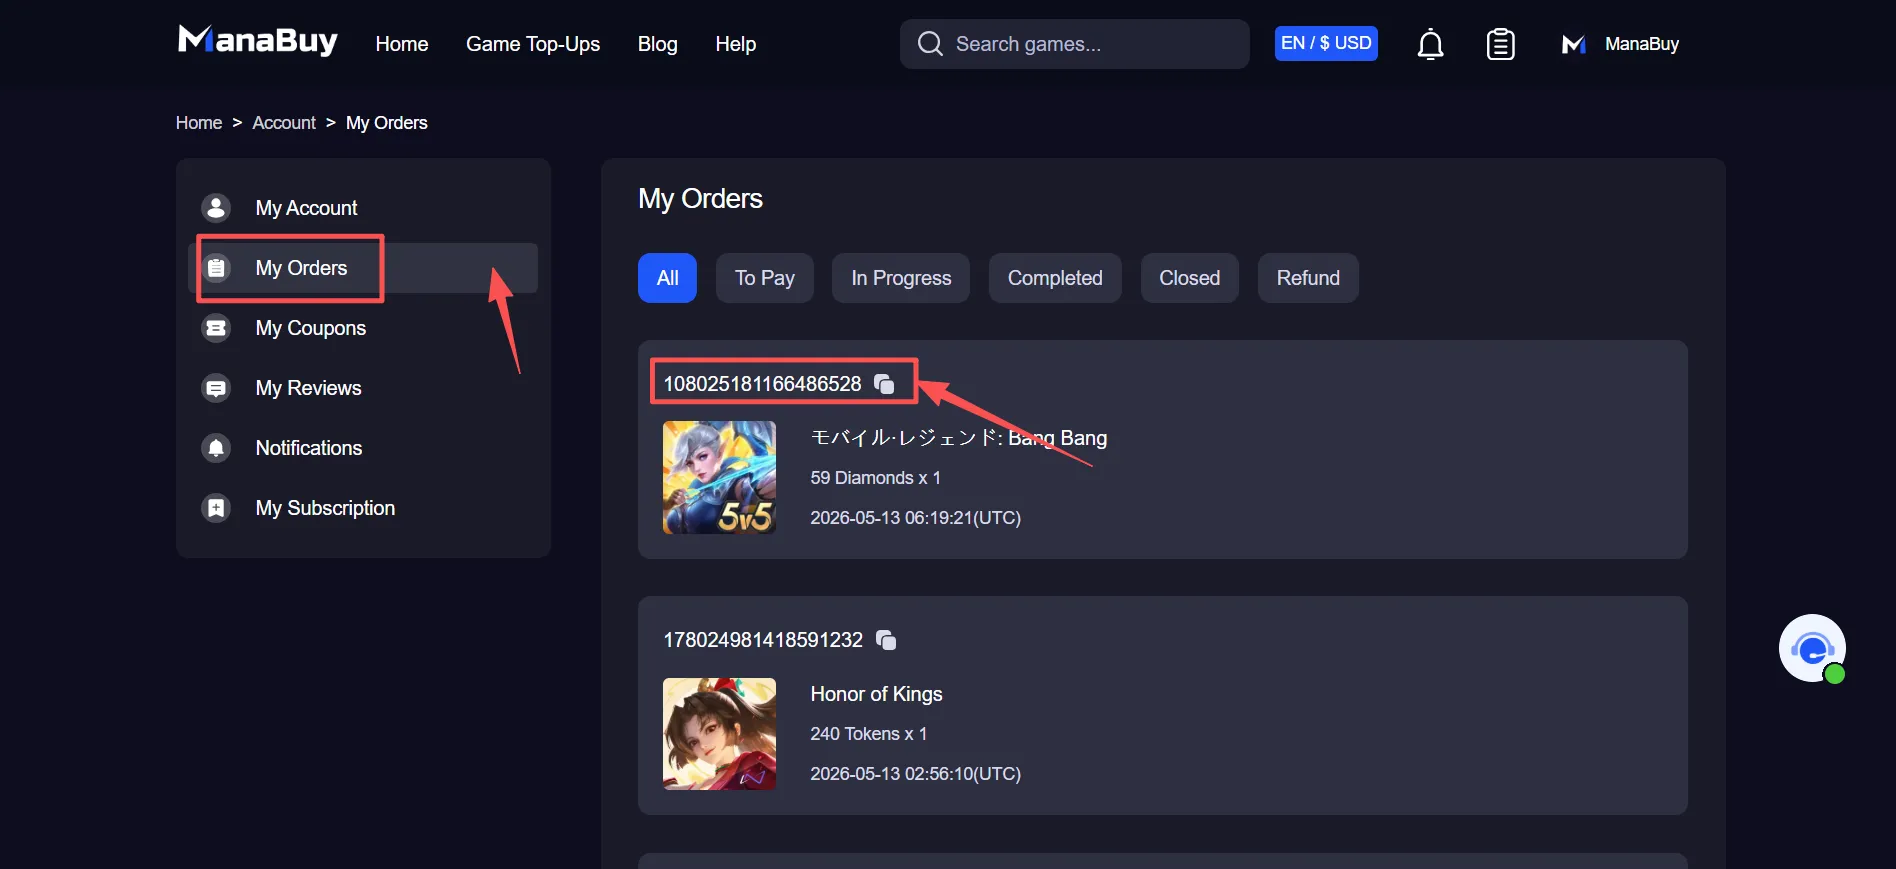This screenshot has width=1896, height=869.
Task: Switch to the In Progress tab
Action: (x=901, y=278)
